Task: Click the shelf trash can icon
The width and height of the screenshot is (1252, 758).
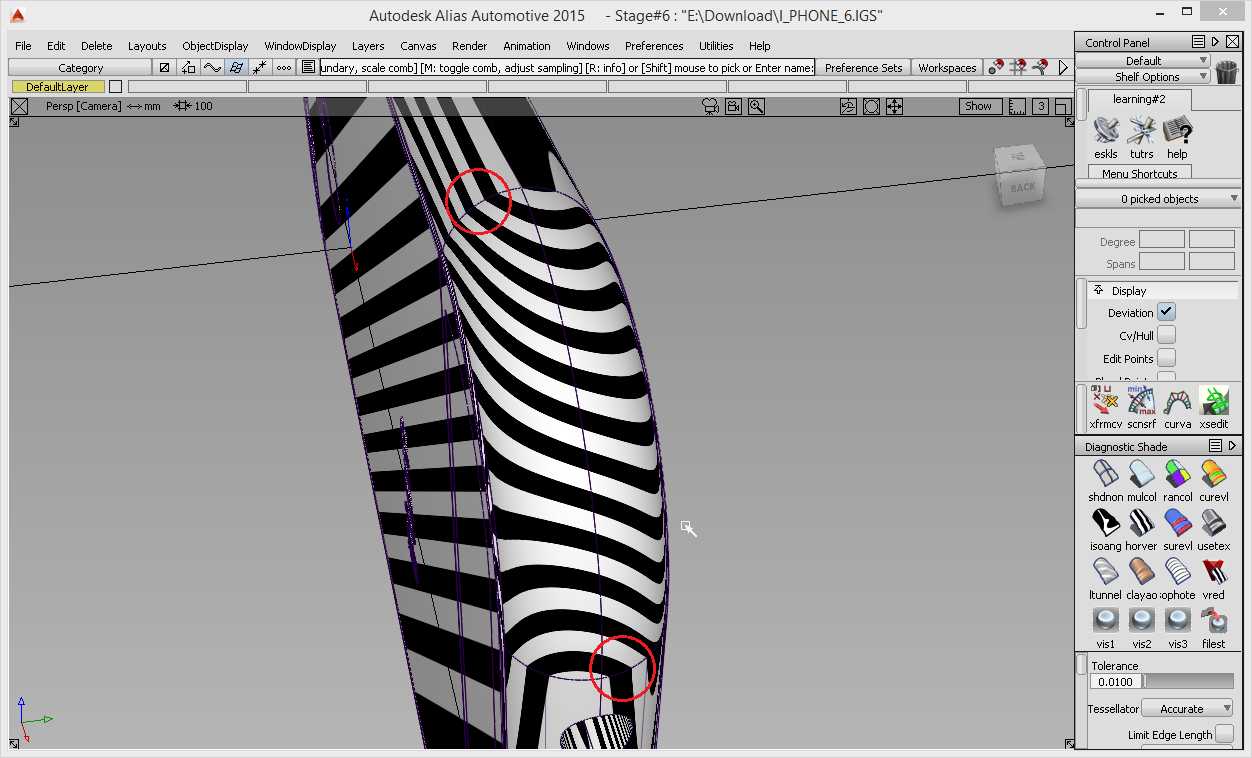Action: click(1226, 71)
